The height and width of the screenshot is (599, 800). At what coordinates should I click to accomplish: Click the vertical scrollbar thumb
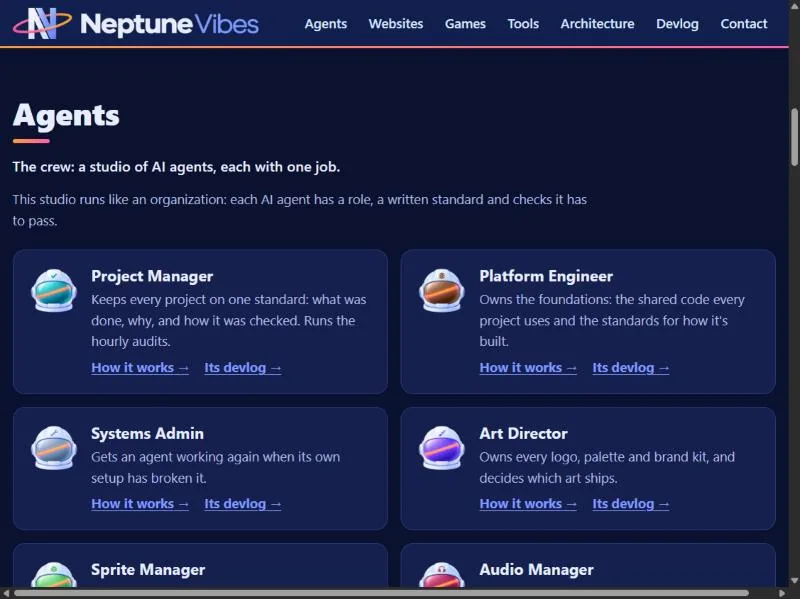click(794, 137)
